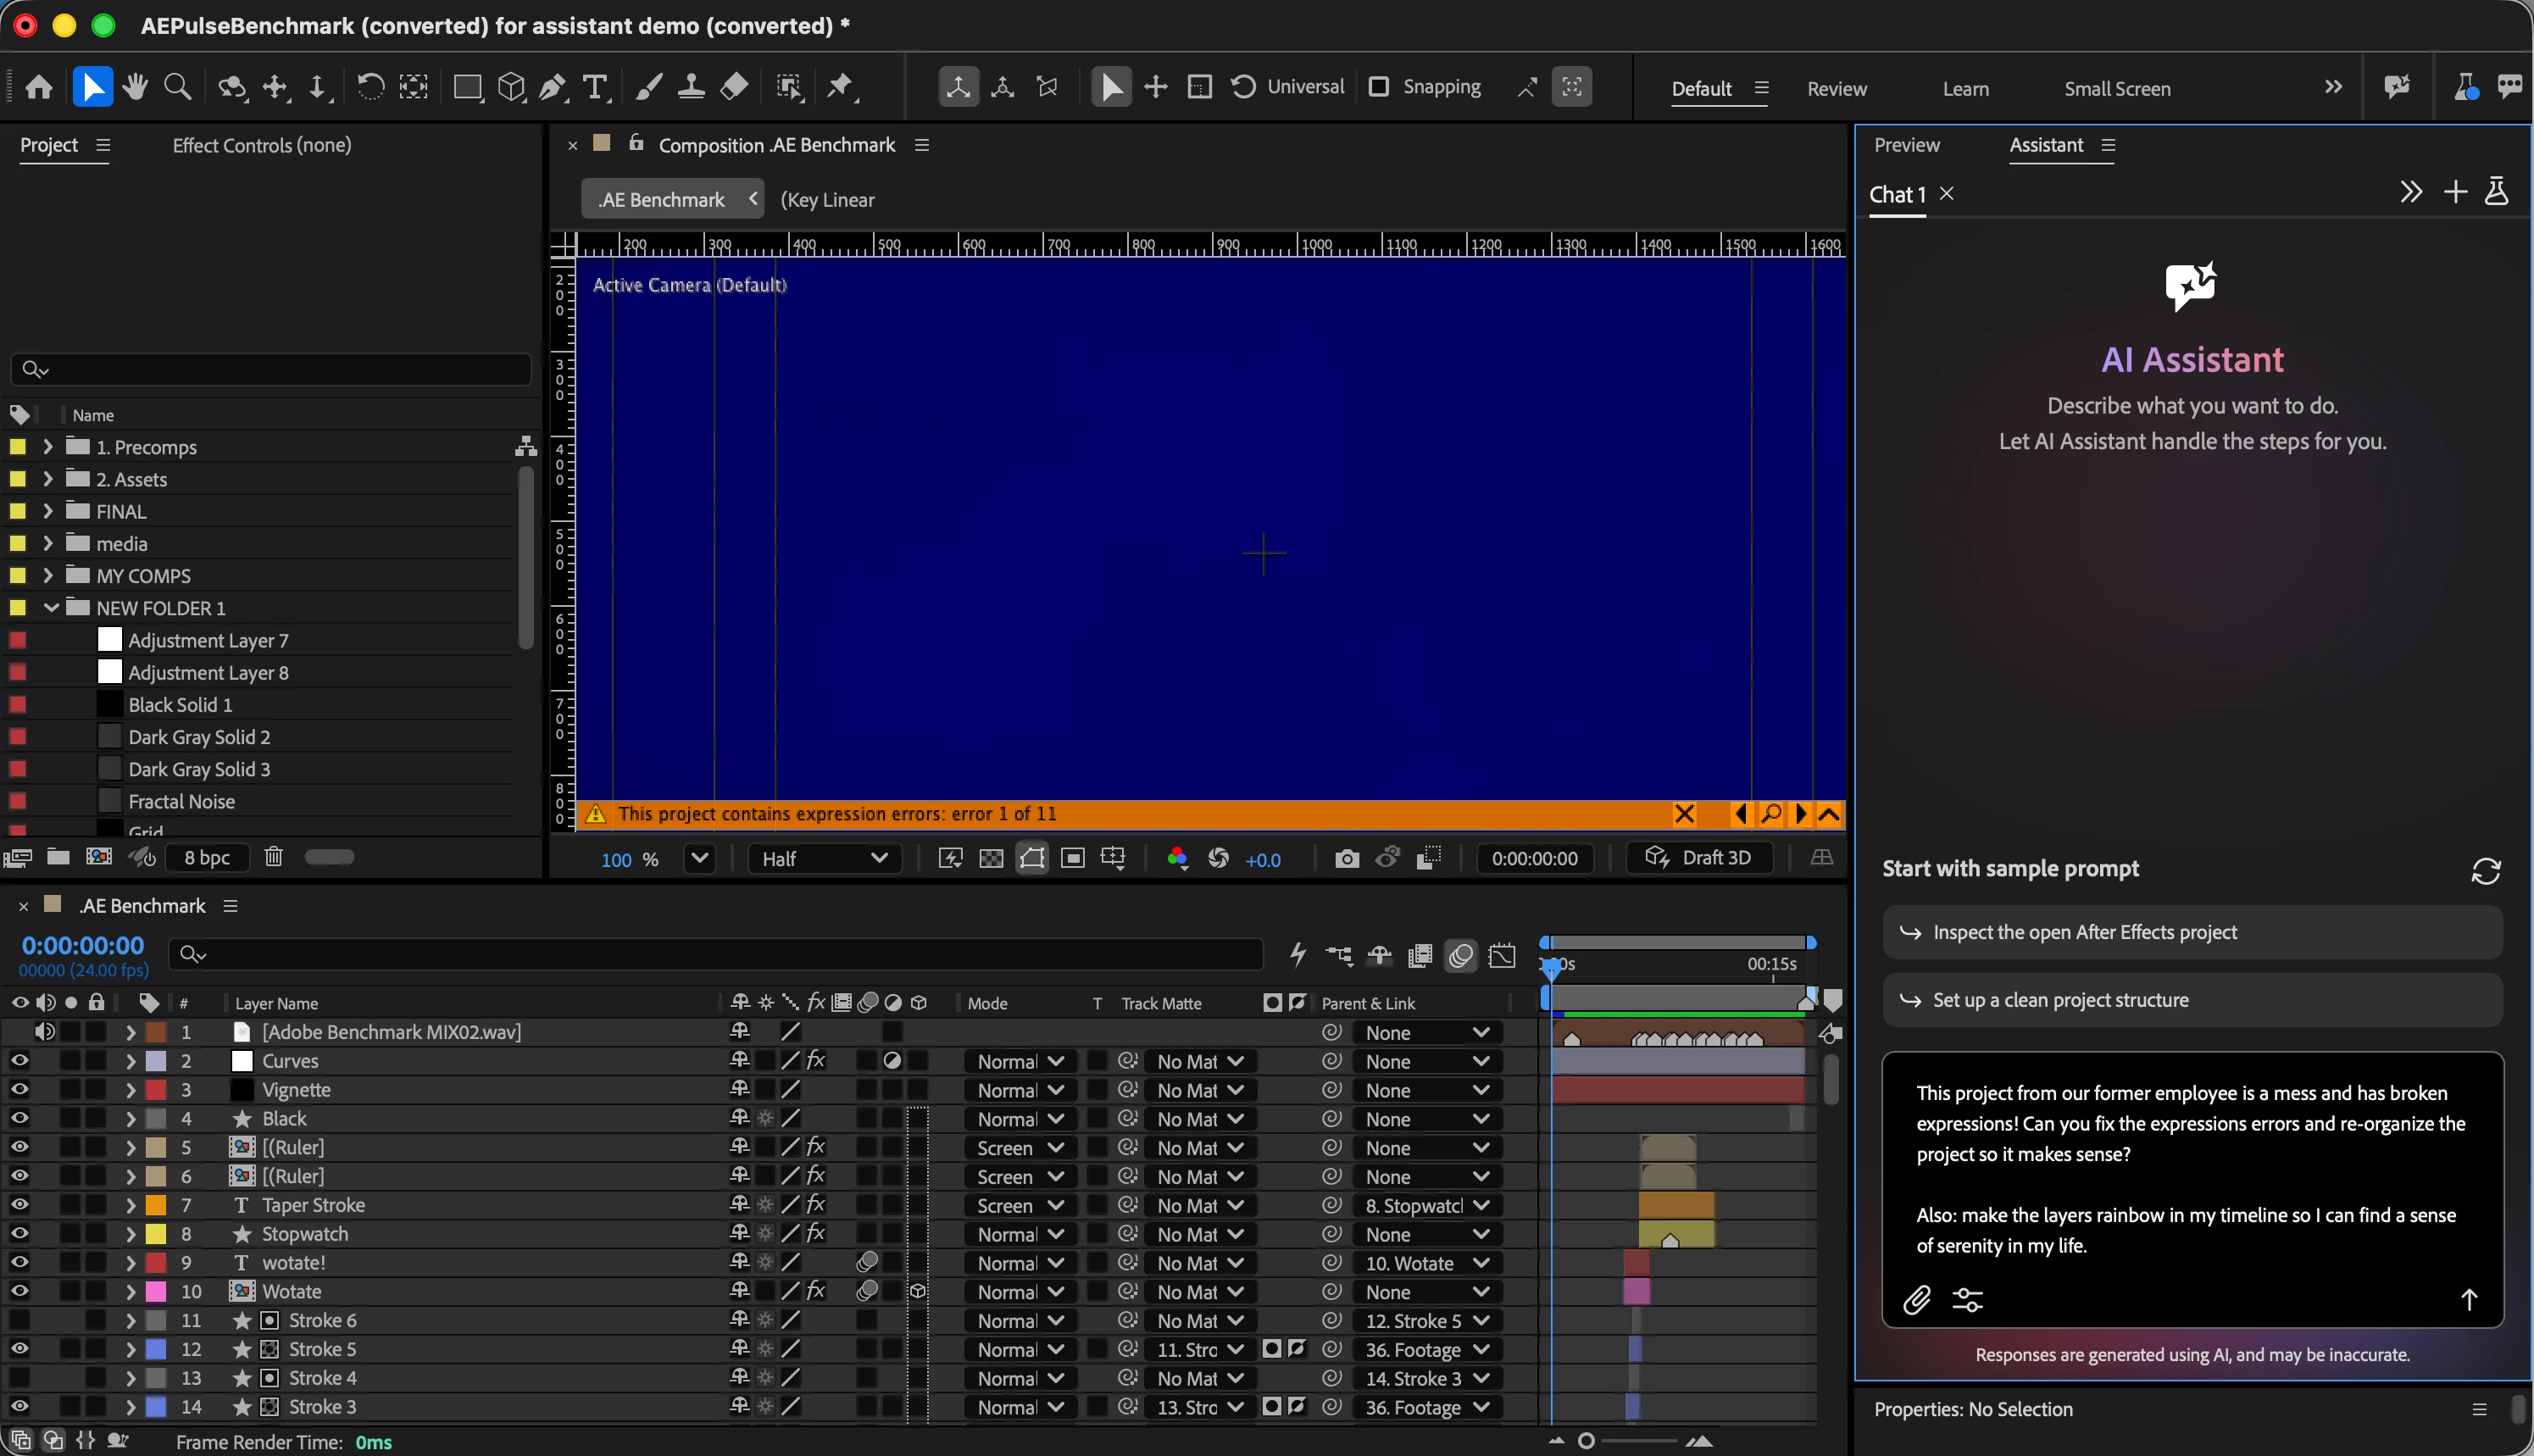Select the Brush tool
Image resolution: width=2534 pixels, height=1456 pixels.
649,88
